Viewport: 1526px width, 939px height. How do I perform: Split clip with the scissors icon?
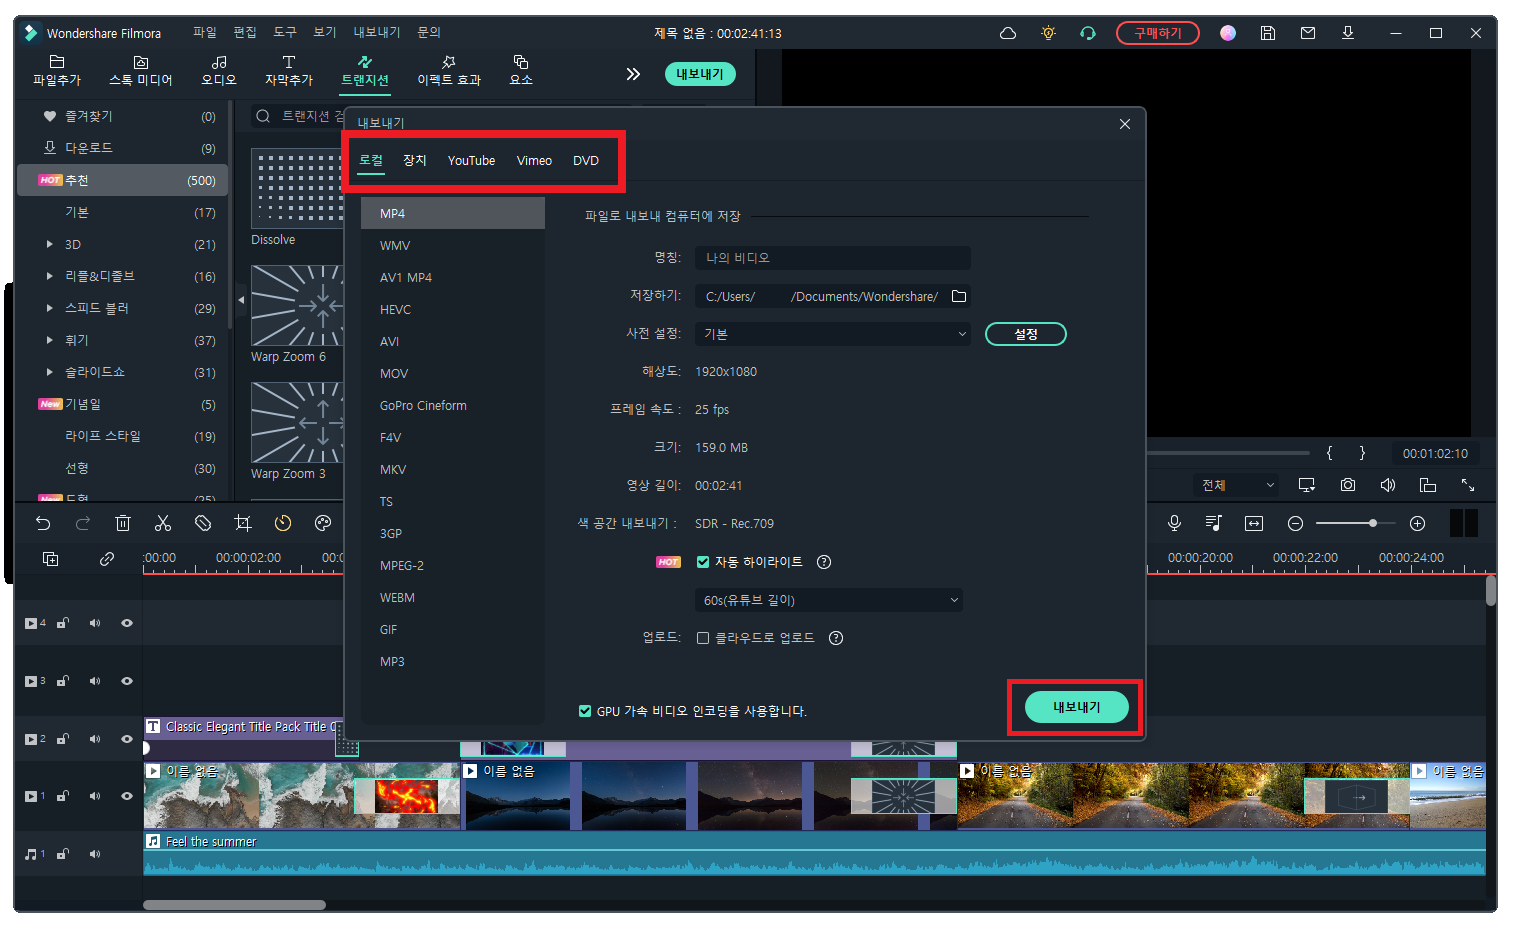(x=163, y=523)
